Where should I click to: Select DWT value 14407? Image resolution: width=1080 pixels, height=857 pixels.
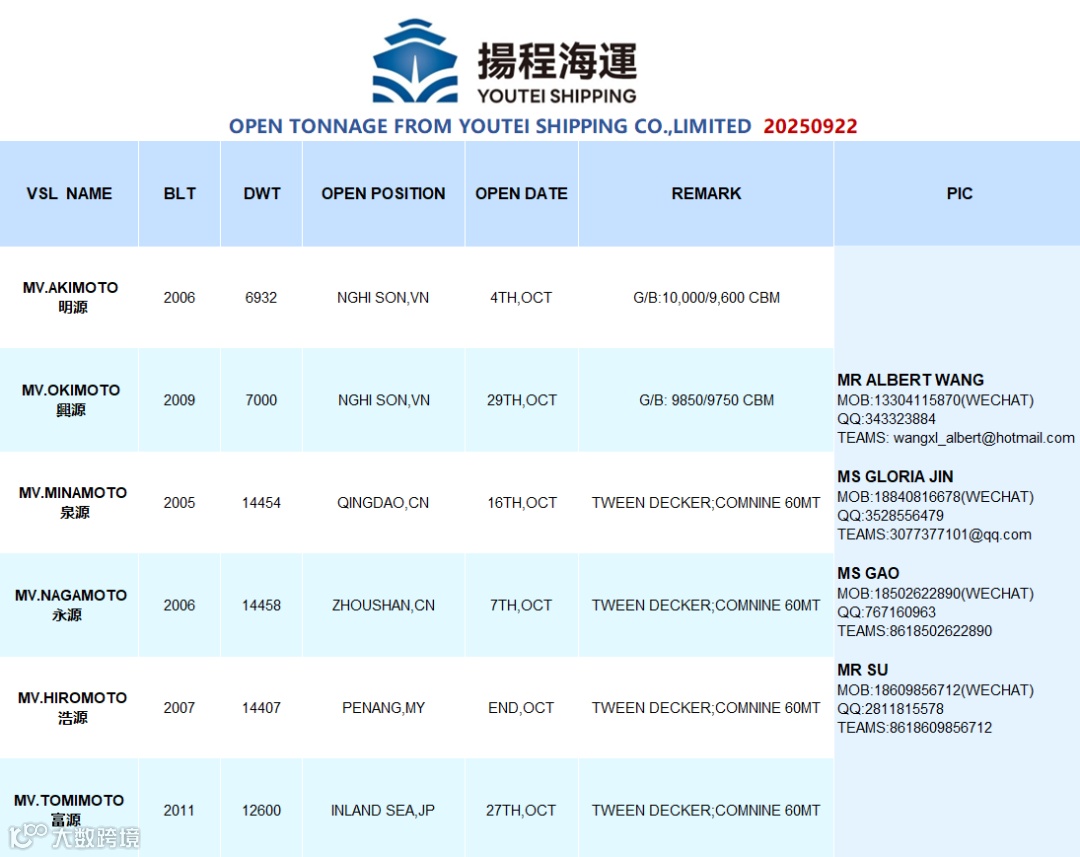(261, 708)
